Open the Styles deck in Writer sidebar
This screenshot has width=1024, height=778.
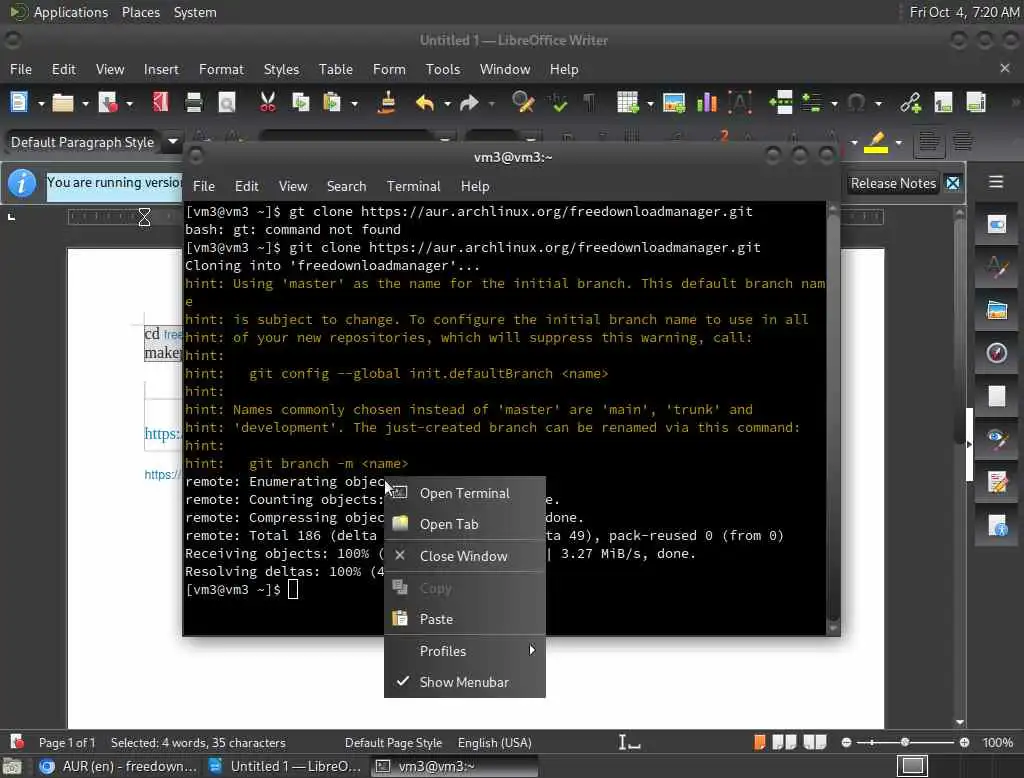coord(997,267)
